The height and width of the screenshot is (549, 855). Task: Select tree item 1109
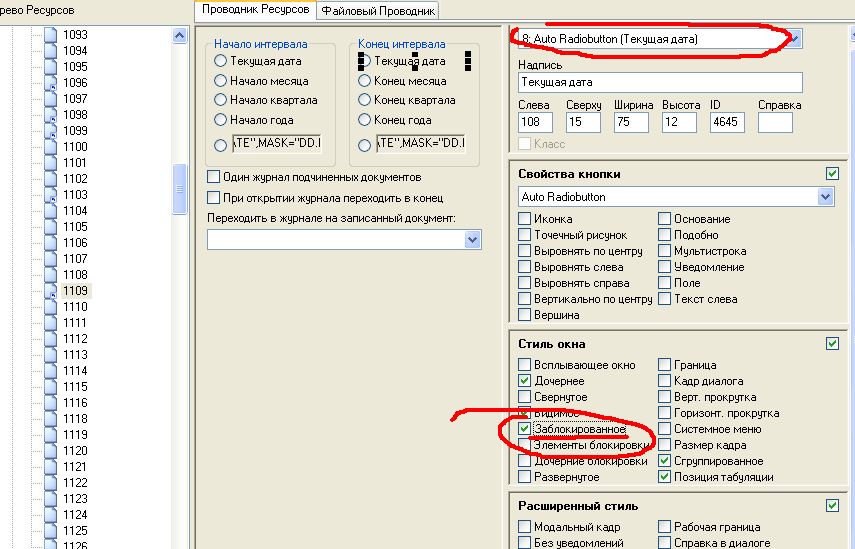tap(75, 291)
